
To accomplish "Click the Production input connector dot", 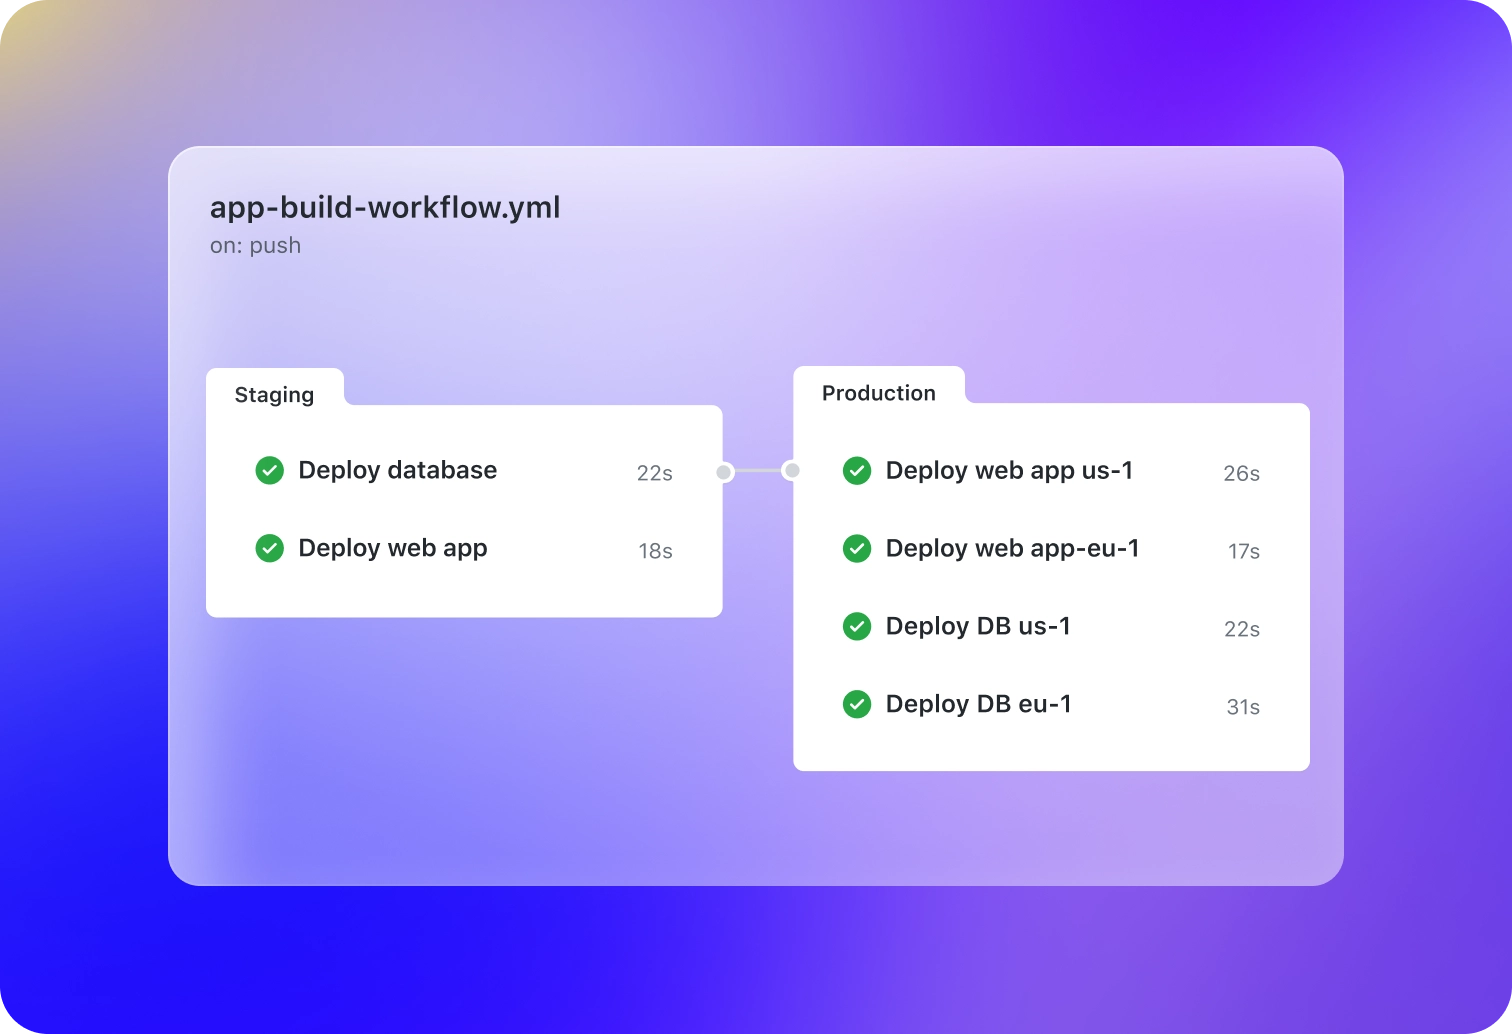I will click(791, 470).
